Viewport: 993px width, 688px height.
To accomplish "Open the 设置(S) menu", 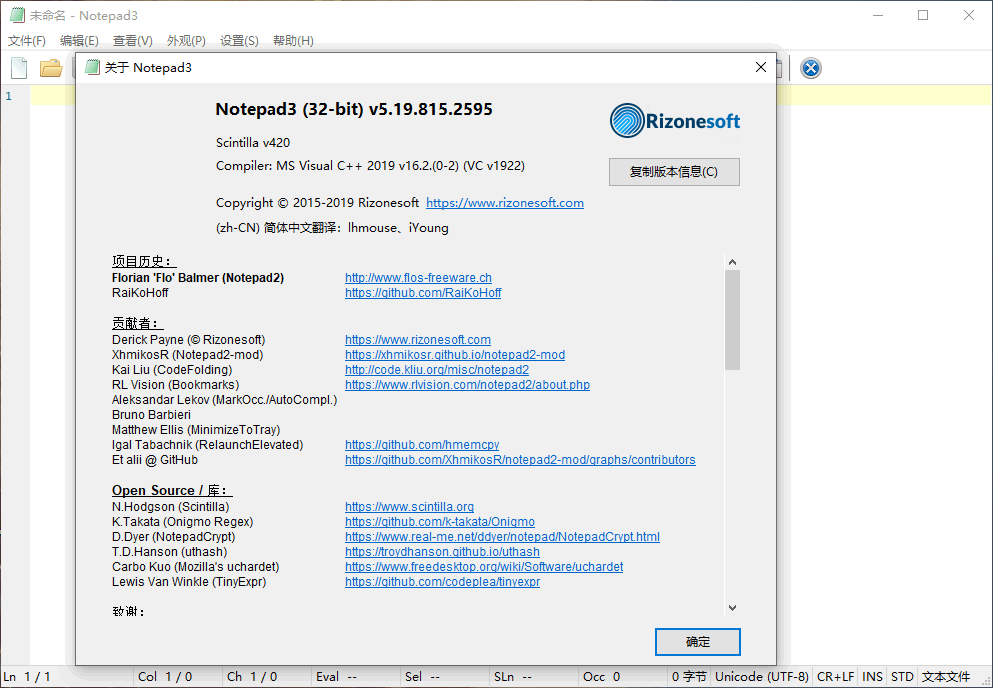I will 239,41.
